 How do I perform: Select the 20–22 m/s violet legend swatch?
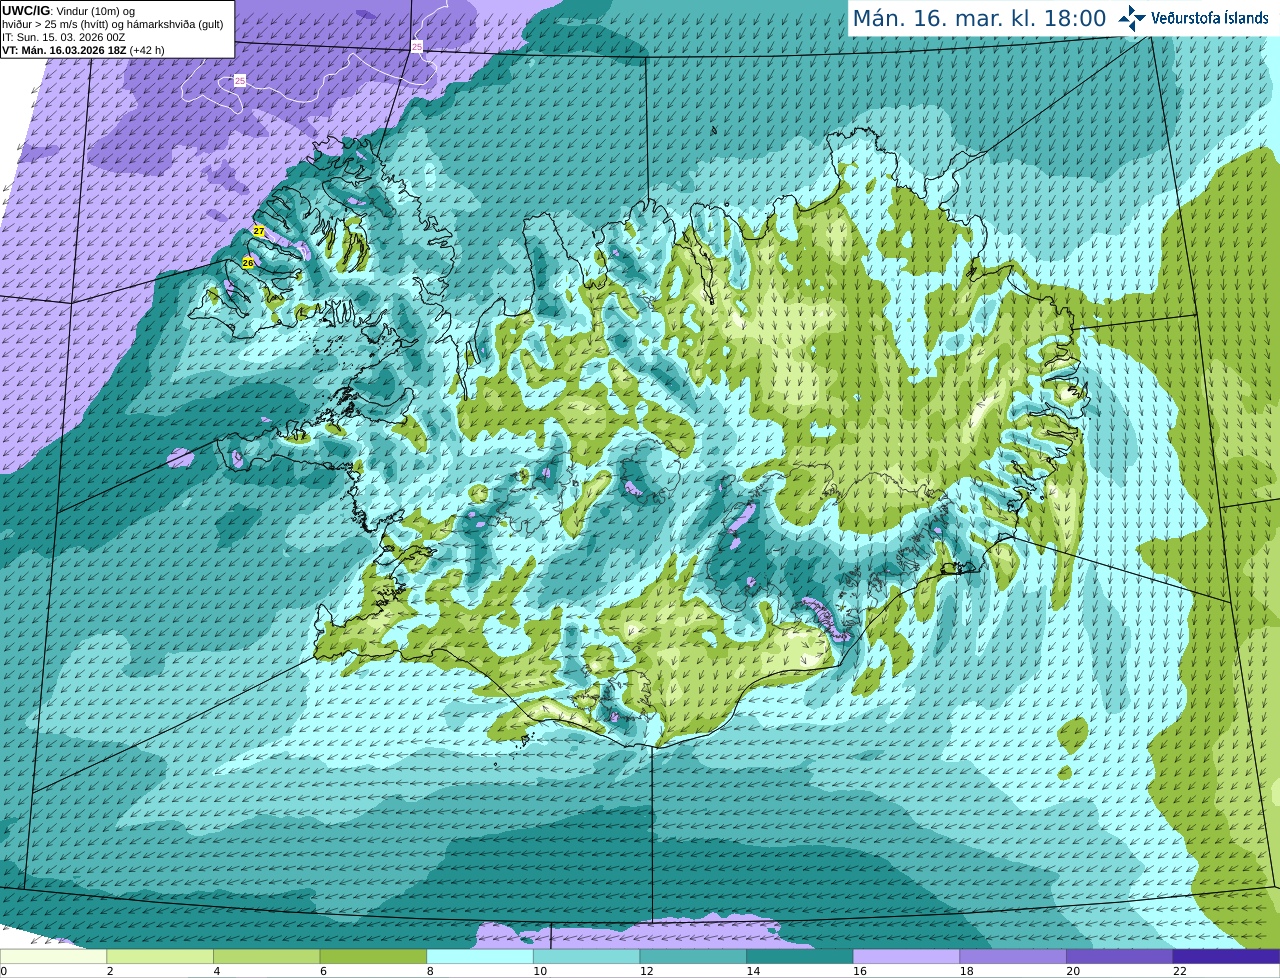click(1120, 956)
